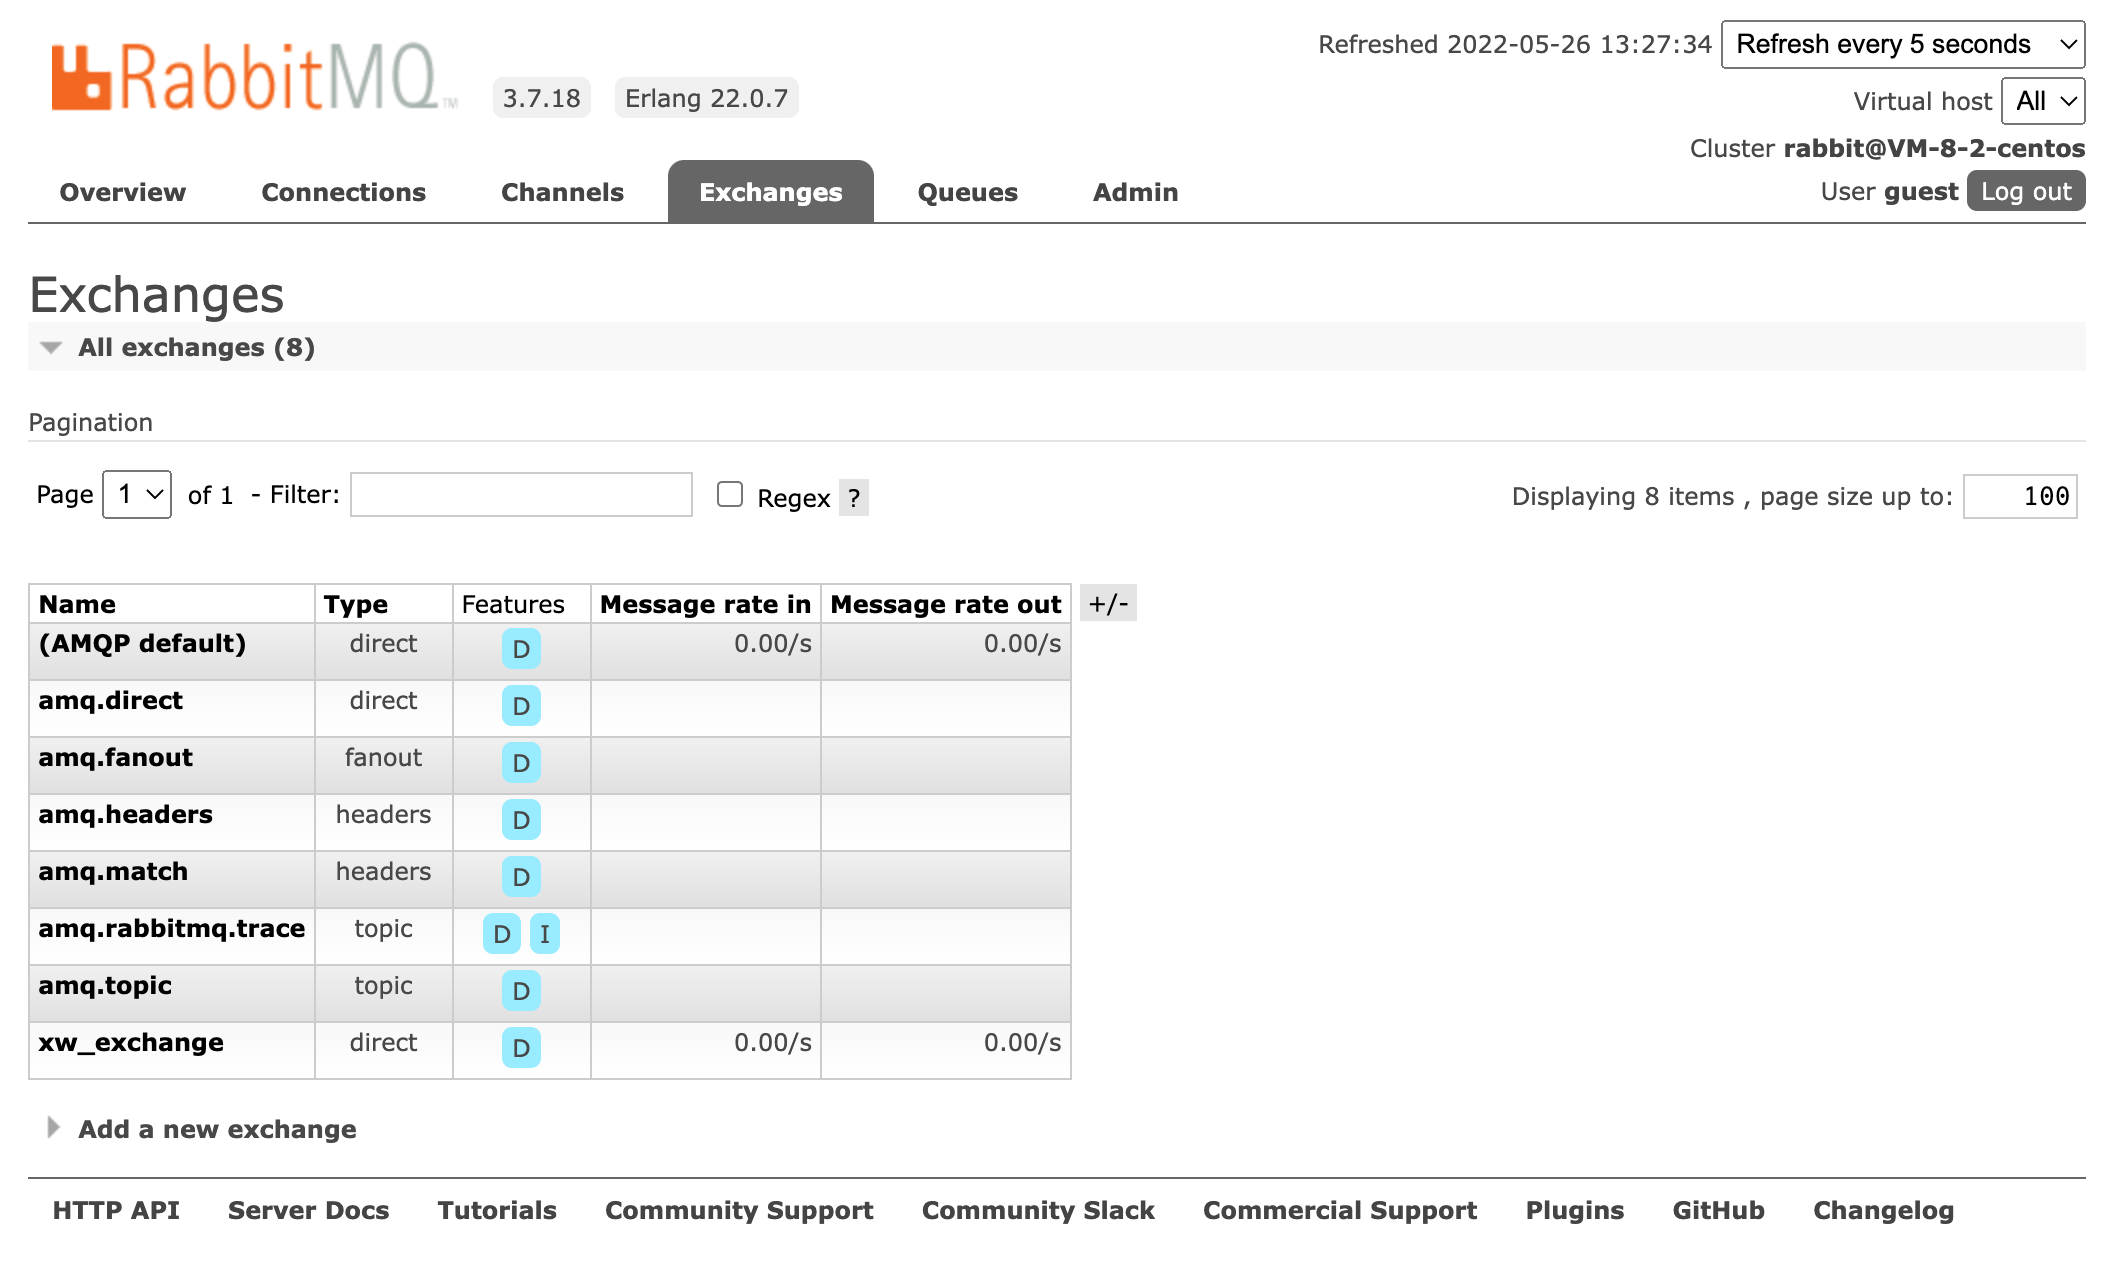
Task: Open the Virtual host dropdown
Action: 2042,101
